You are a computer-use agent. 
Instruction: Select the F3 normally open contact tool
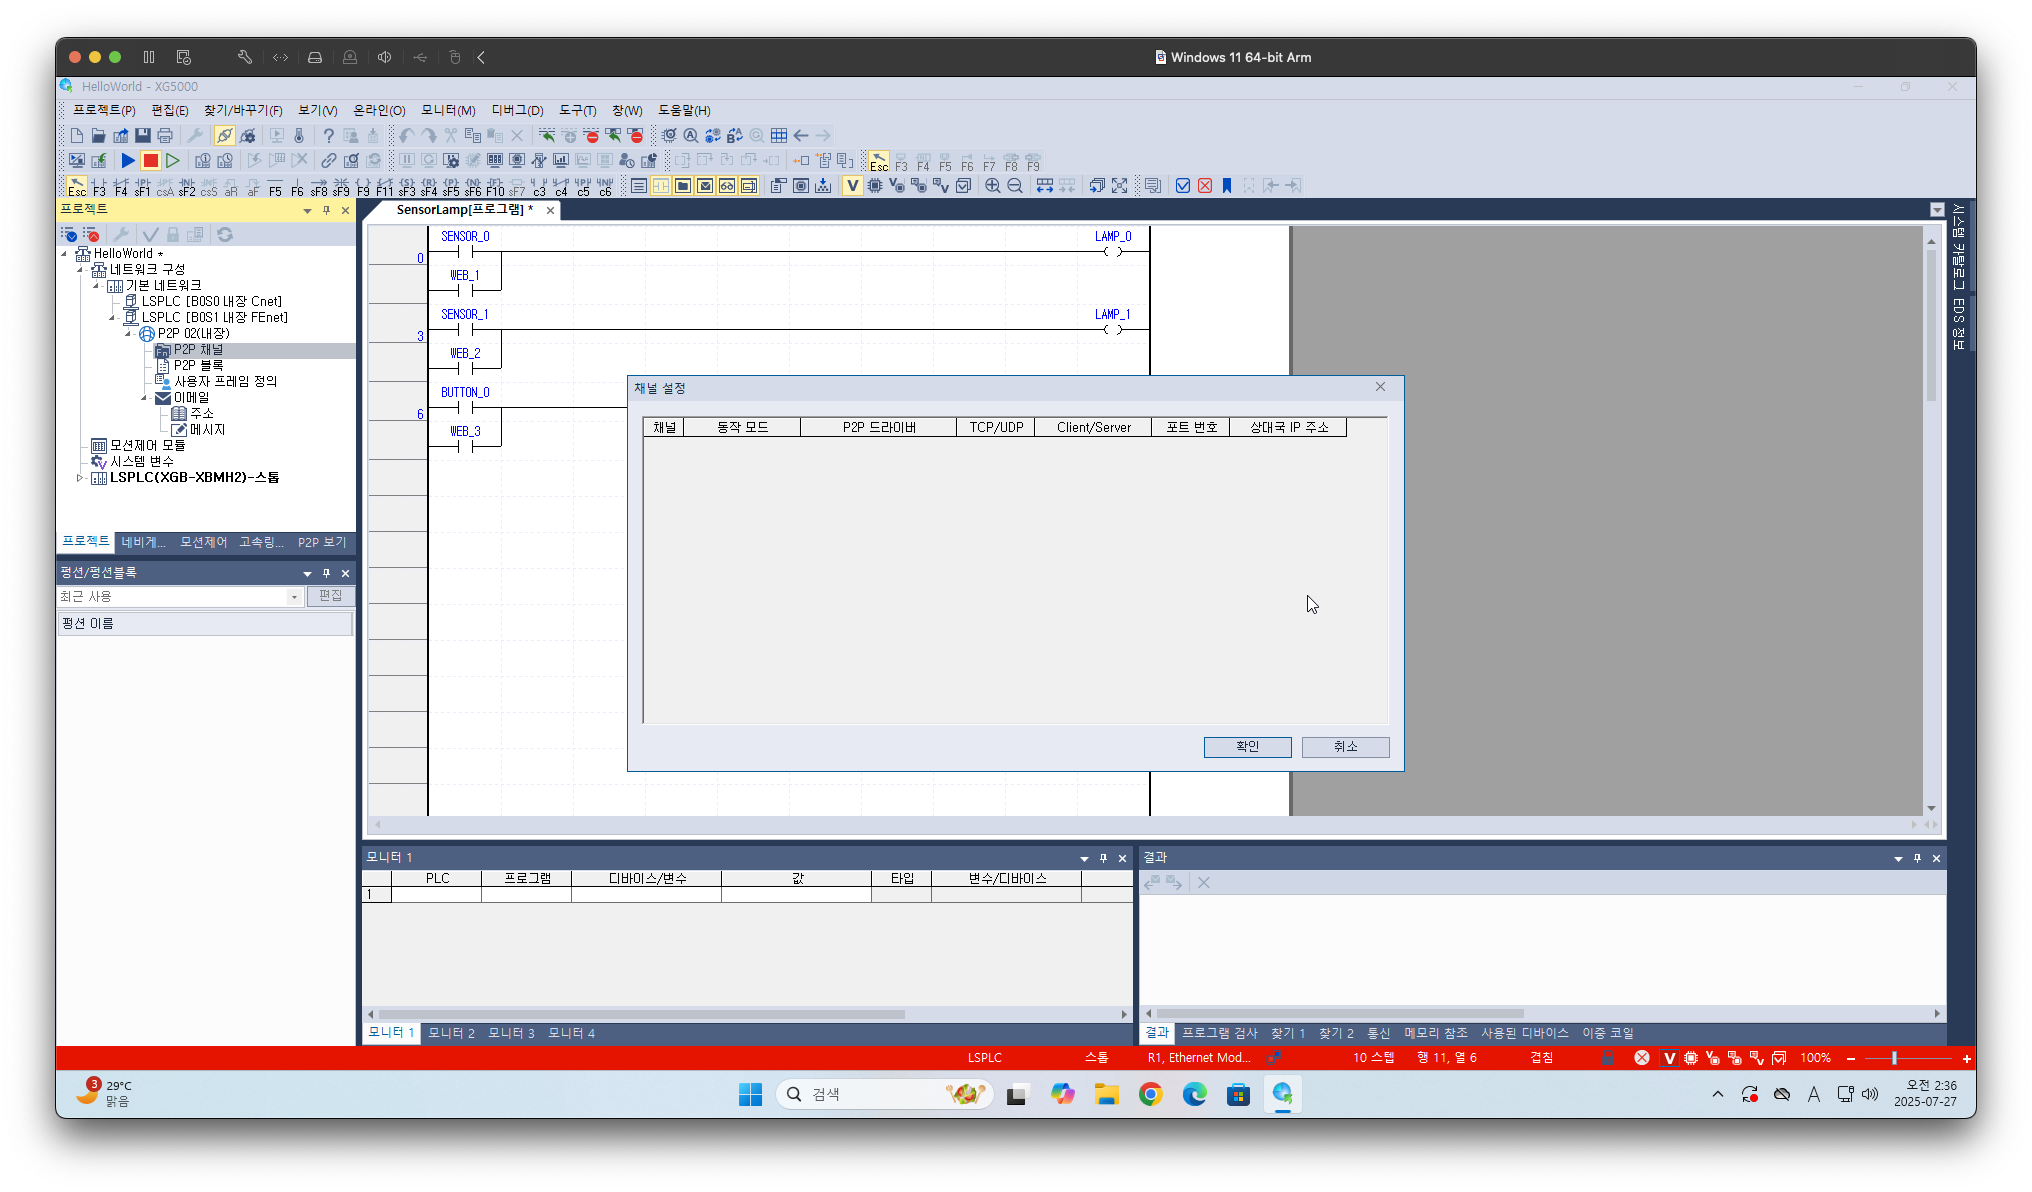(99, 186)
